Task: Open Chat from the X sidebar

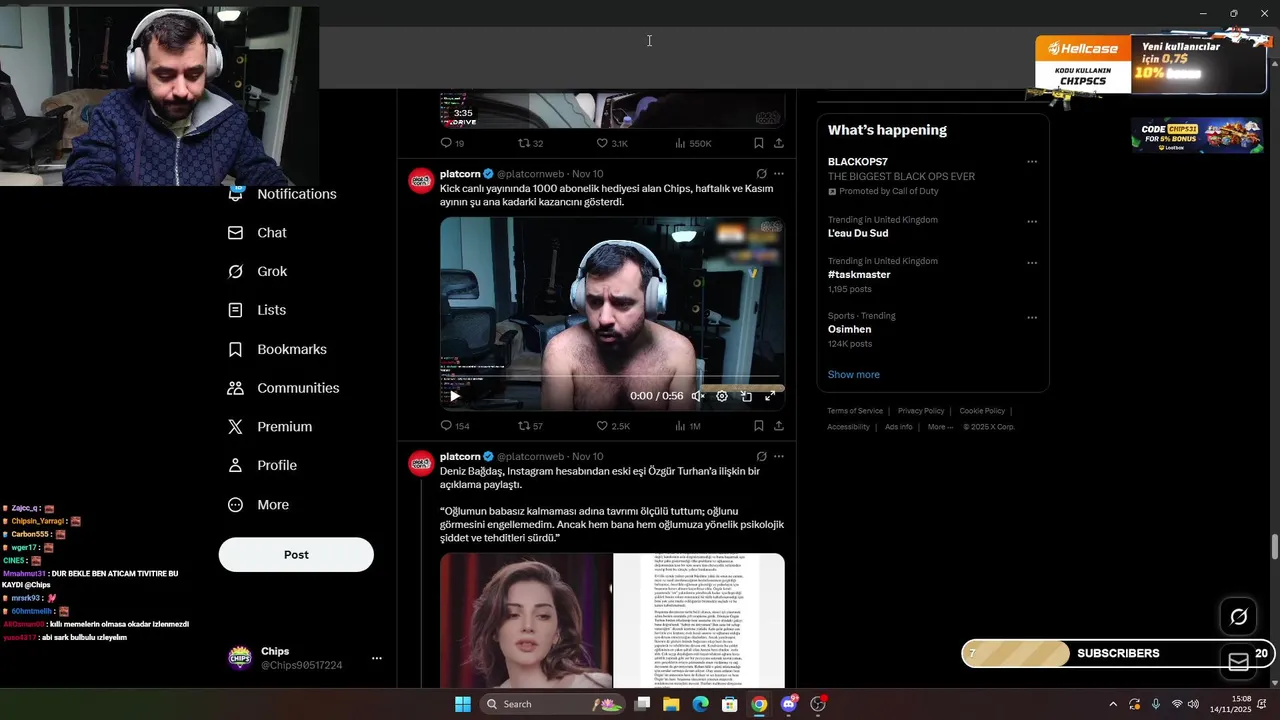Action: [x=258, y=233]
